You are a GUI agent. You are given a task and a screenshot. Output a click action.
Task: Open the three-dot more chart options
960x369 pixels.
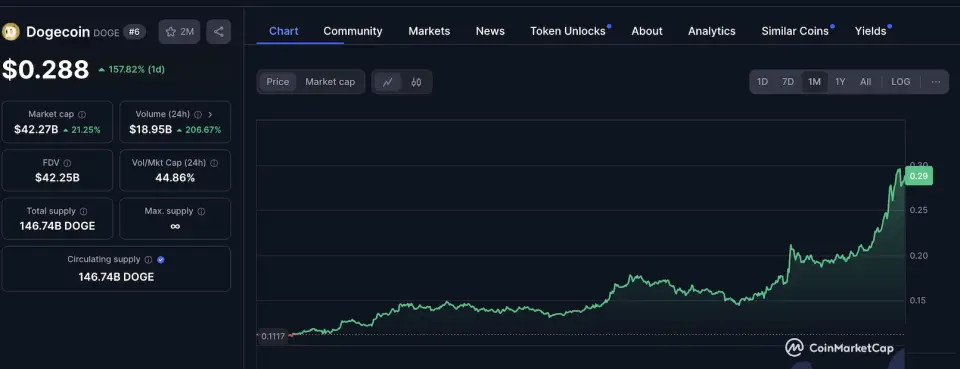[x=936, y=82]
